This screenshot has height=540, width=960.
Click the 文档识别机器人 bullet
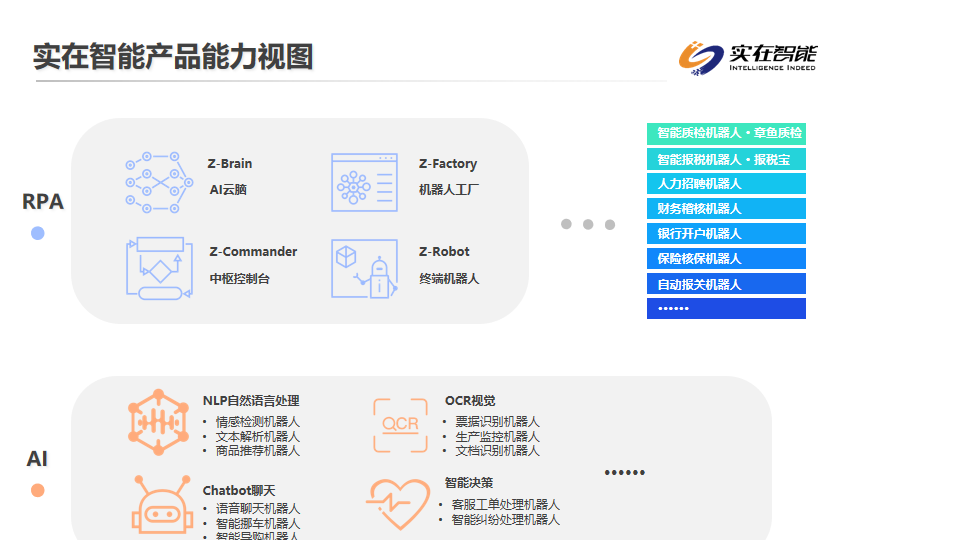pyautogui.click(x=497, y=451)
